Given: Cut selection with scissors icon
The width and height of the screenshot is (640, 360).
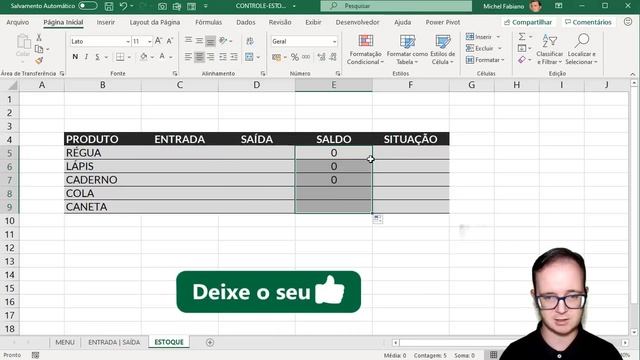Looking at the screenshot, I should 39,38.
